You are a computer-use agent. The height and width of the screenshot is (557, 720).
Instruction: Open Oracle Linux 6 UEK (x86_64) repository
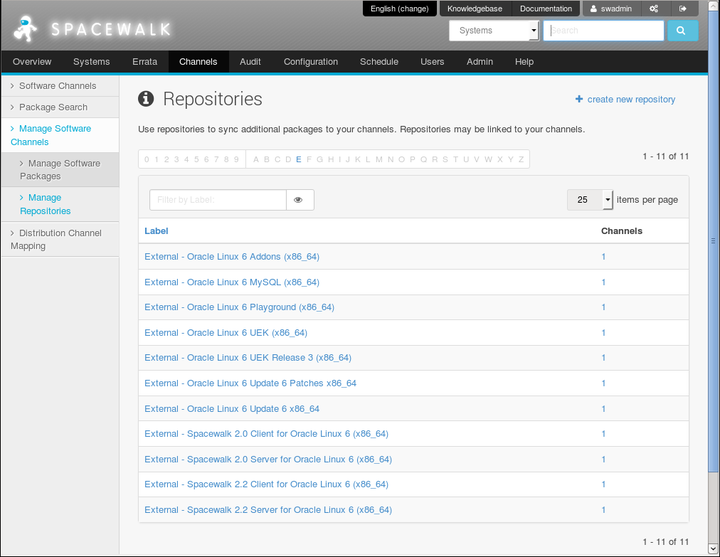point(226,332)
